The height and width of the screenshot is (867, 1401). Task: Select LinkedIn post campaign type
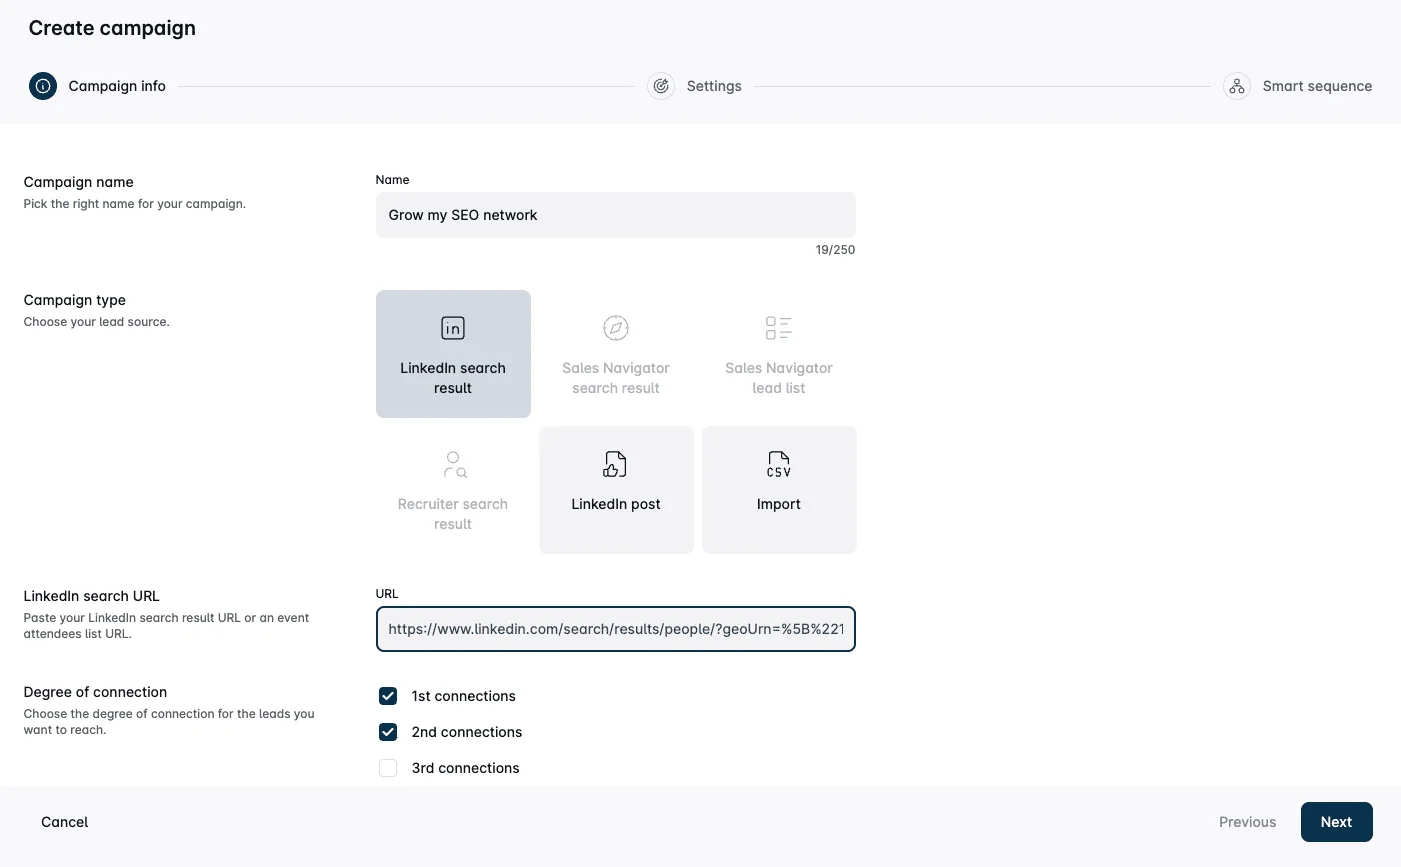pos(616,490)
